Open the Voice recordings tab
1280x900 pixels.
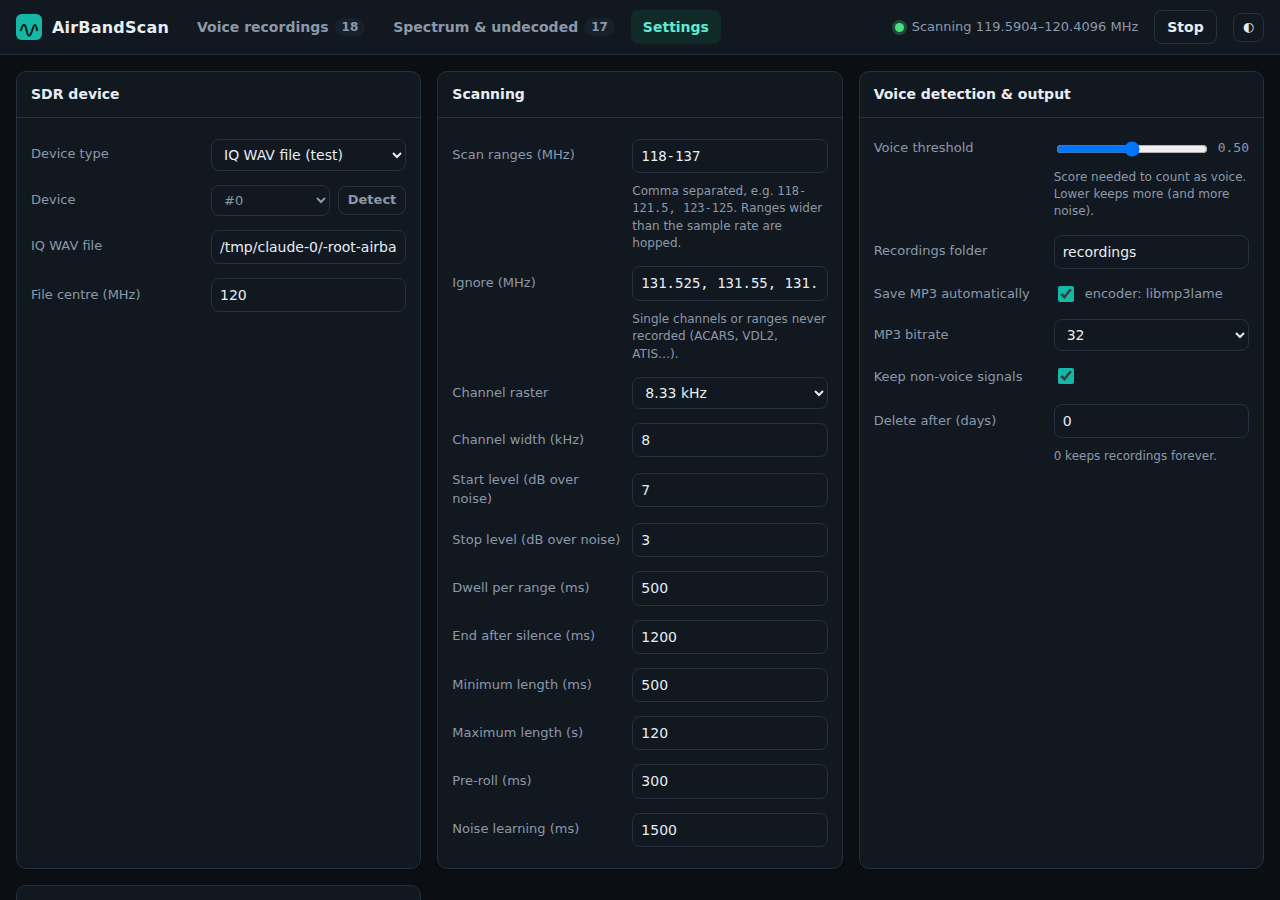(x=279, y=27)
